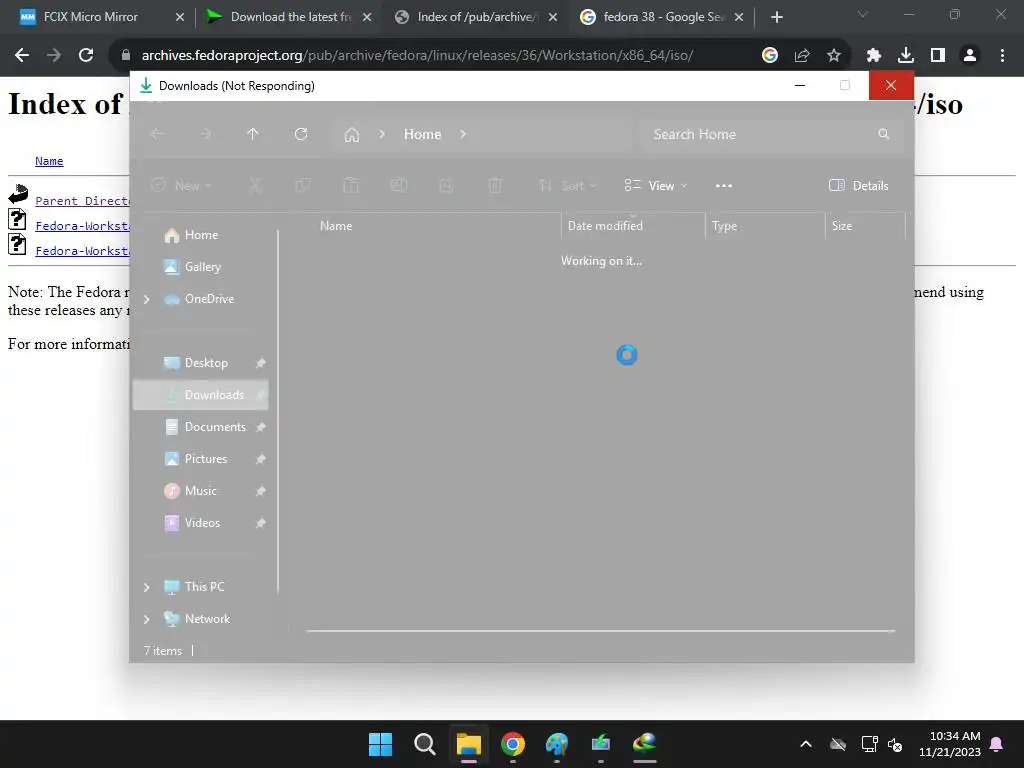The width and height of the screenshot is (1024, 768).
Task: Sort by Date modified column header
Action: tap(633, 226)
